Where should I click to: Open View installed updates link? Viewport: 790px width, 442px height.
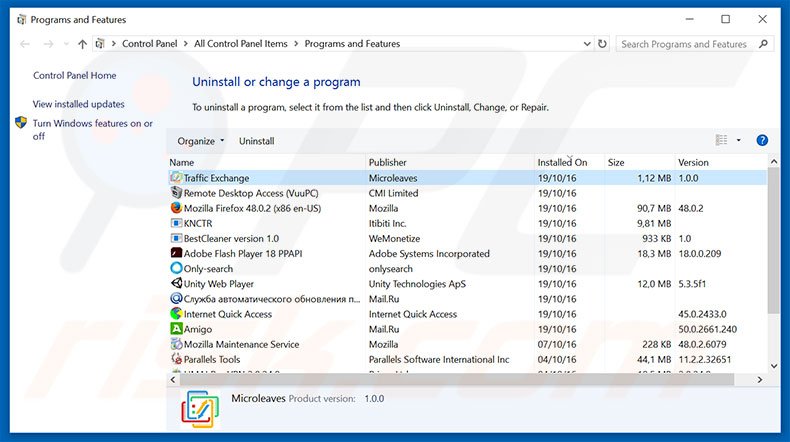(x=79, y=104)
